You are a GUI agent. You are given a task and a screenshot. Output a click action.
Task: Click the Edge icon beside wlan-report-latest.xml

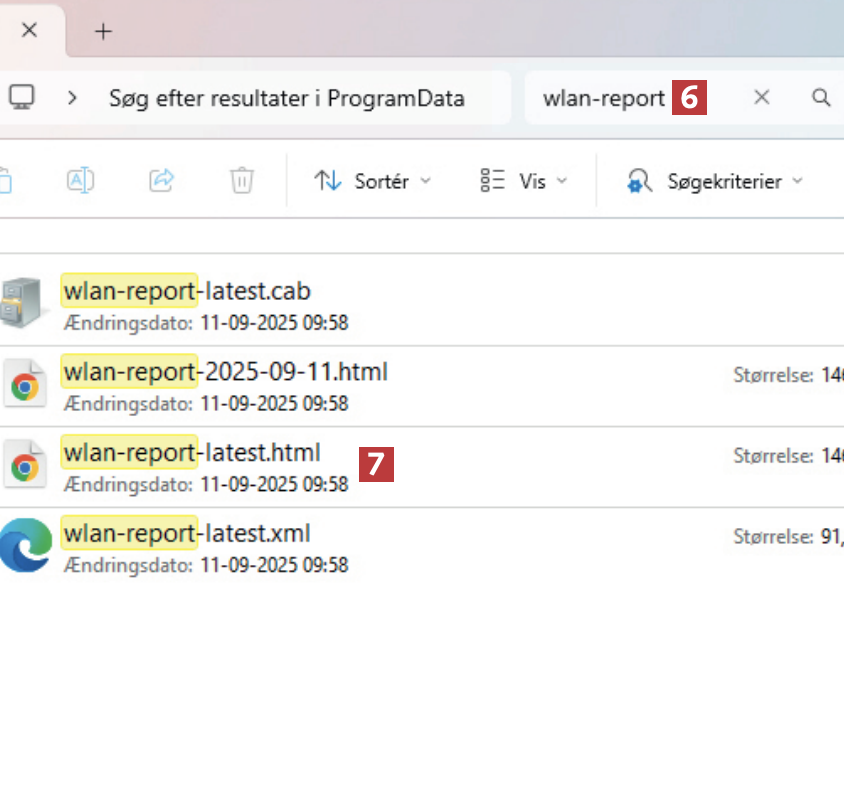coord(24,547)
